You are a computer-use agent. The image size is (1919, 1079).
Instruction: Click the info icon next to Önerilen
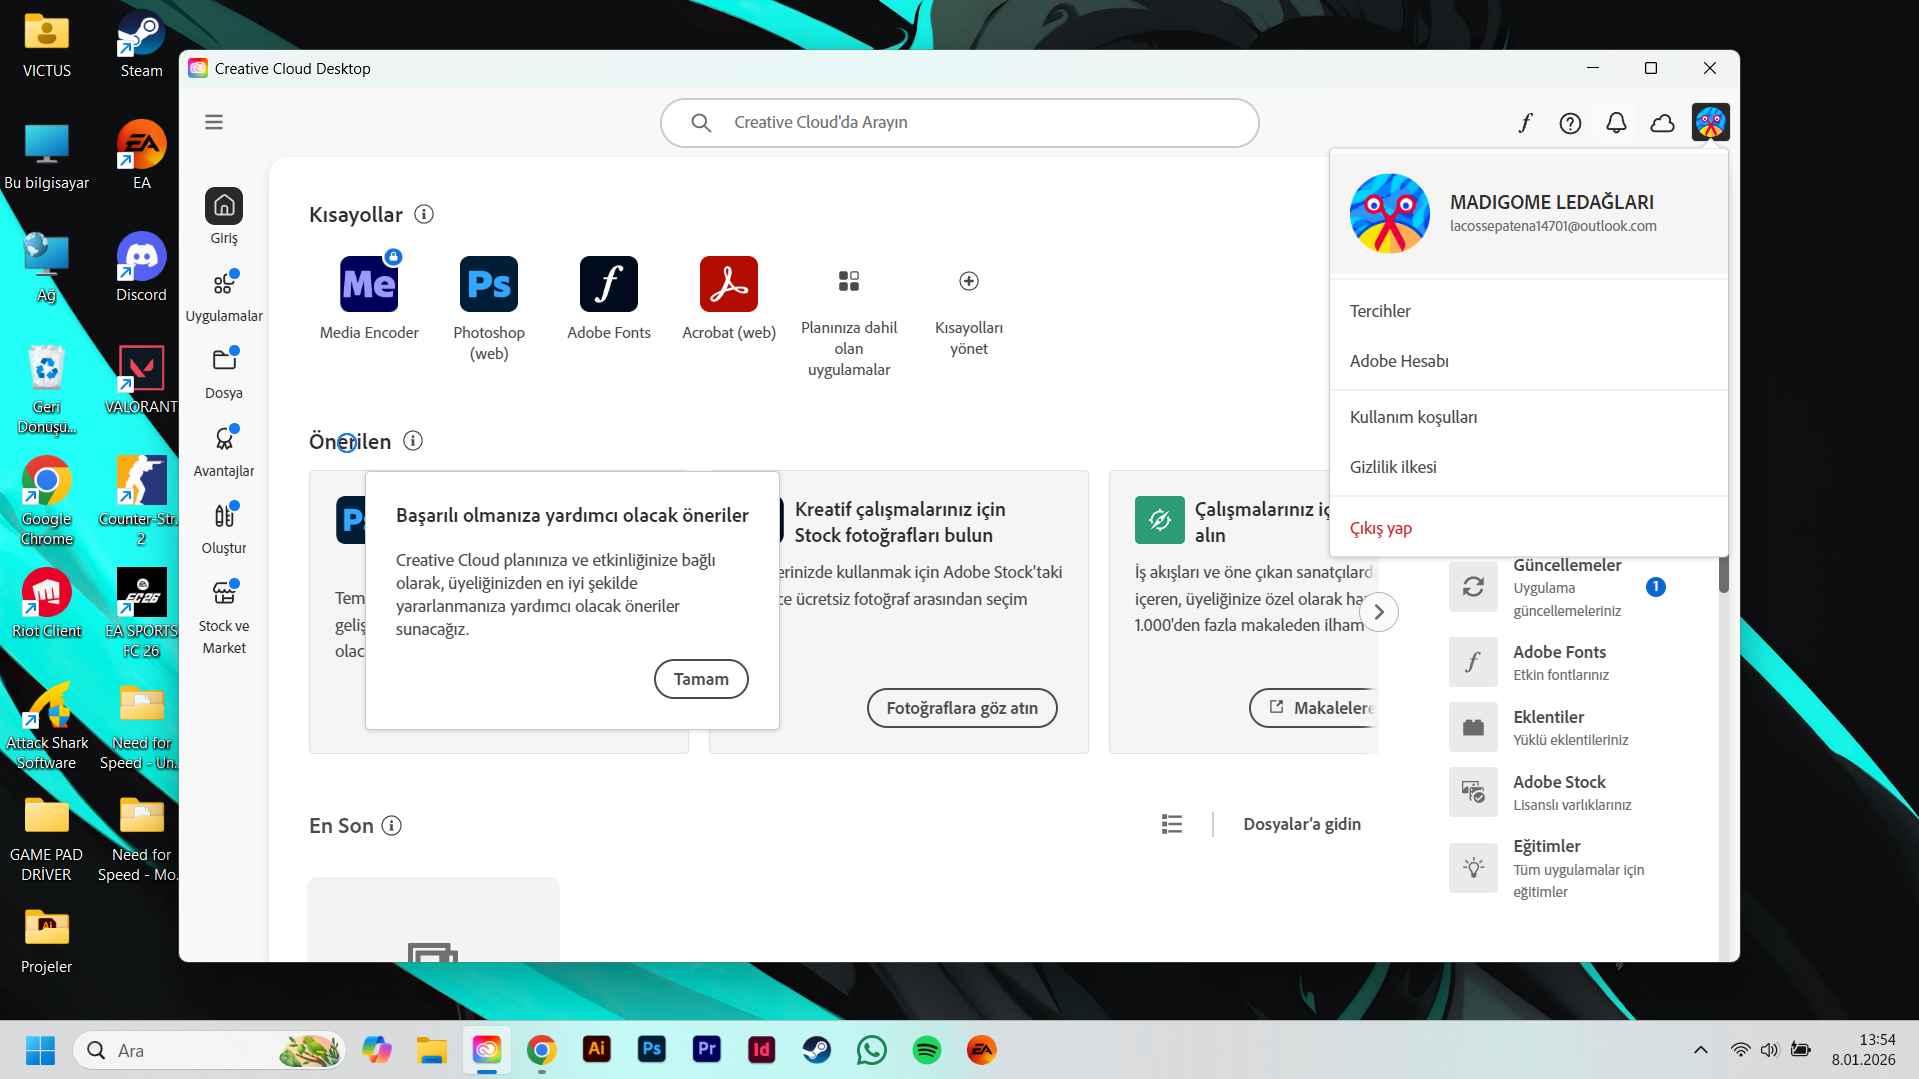(413, 441)
